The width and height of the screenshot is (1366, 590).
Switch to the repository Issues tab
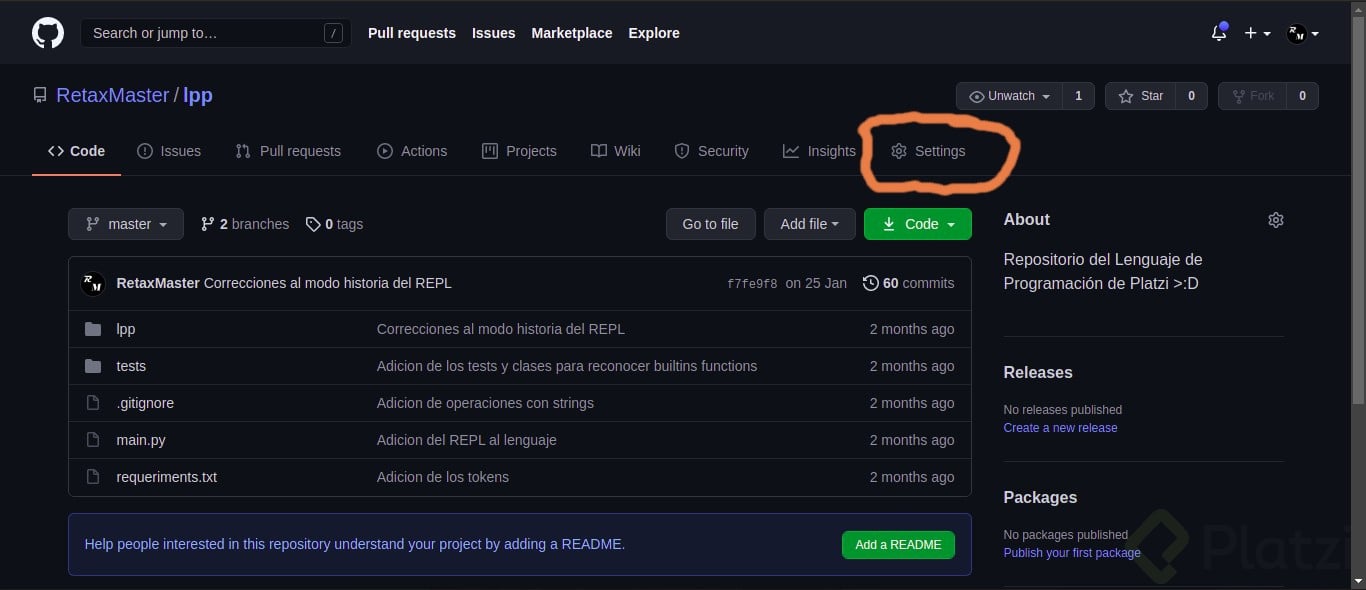[169, 151]
